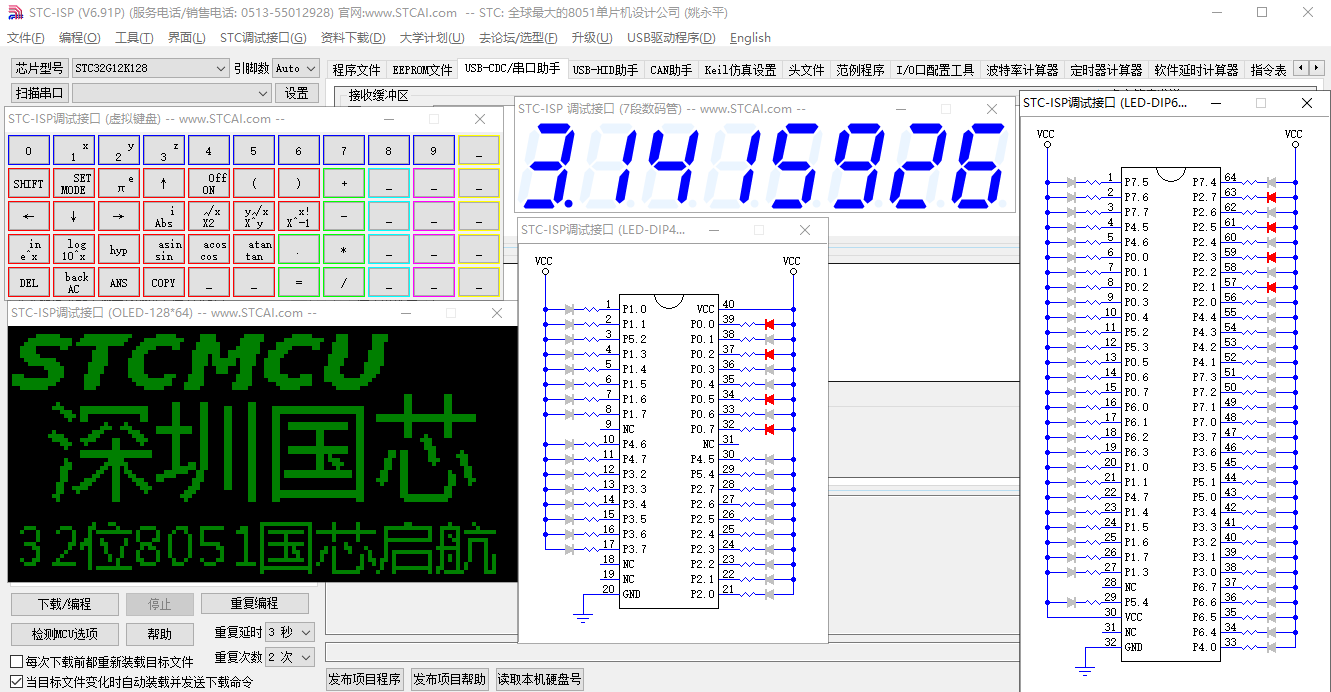The height and width of the screenshot is (692, 1331).
Task: Click the square root / X2 key
Action: pos(209,217)
